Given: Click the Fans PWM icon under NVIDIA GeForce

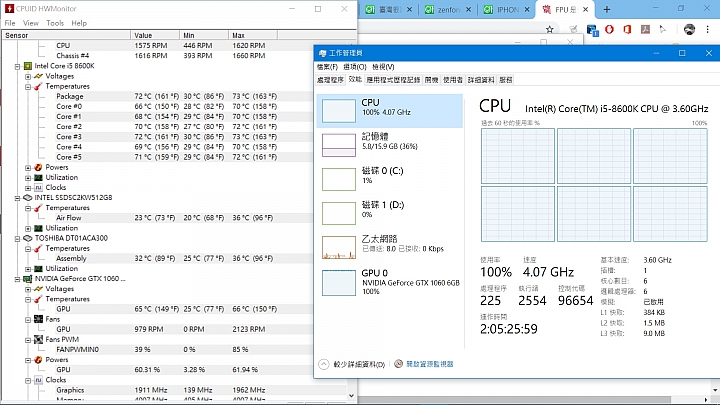Looking at the screenshot, I should coord(39,339).
